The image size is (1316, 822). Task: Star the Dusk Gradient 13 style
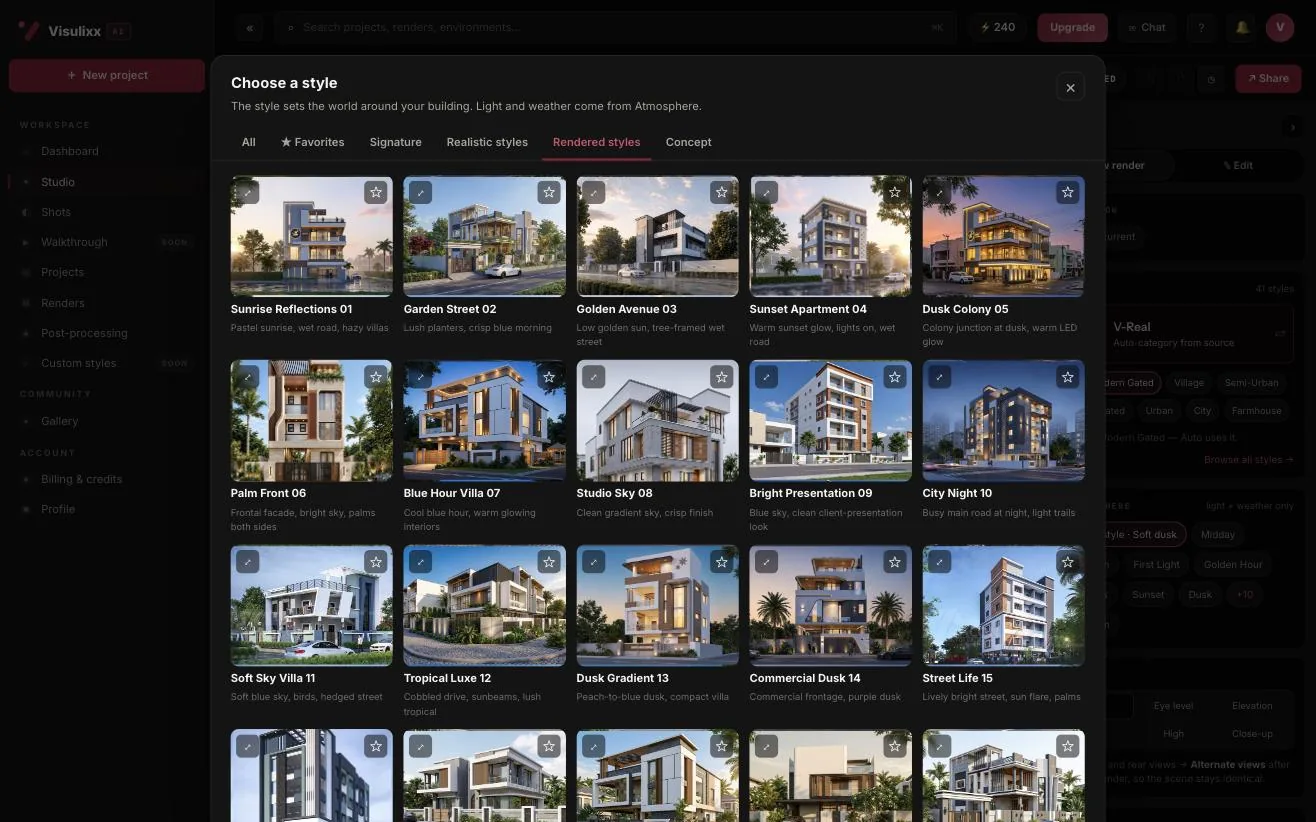pyautogui.click(x=722, y=562)
